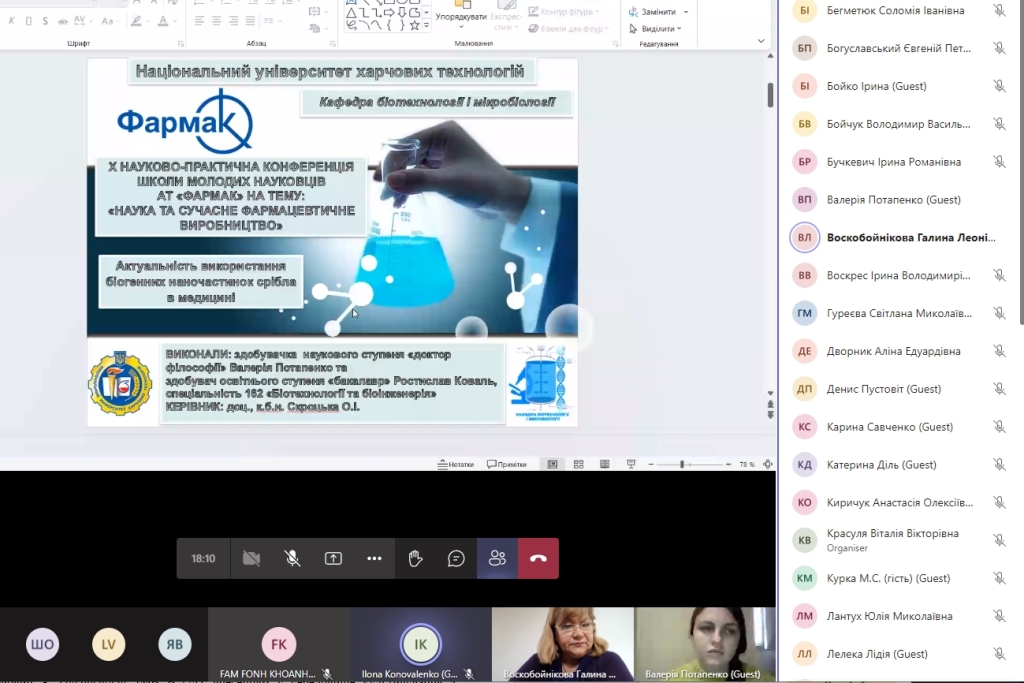The height and width of the screenshot is (683, 1024).
Task: Open Виділити select dropdown
Action: pyautogui.click(x=655, y=29)
